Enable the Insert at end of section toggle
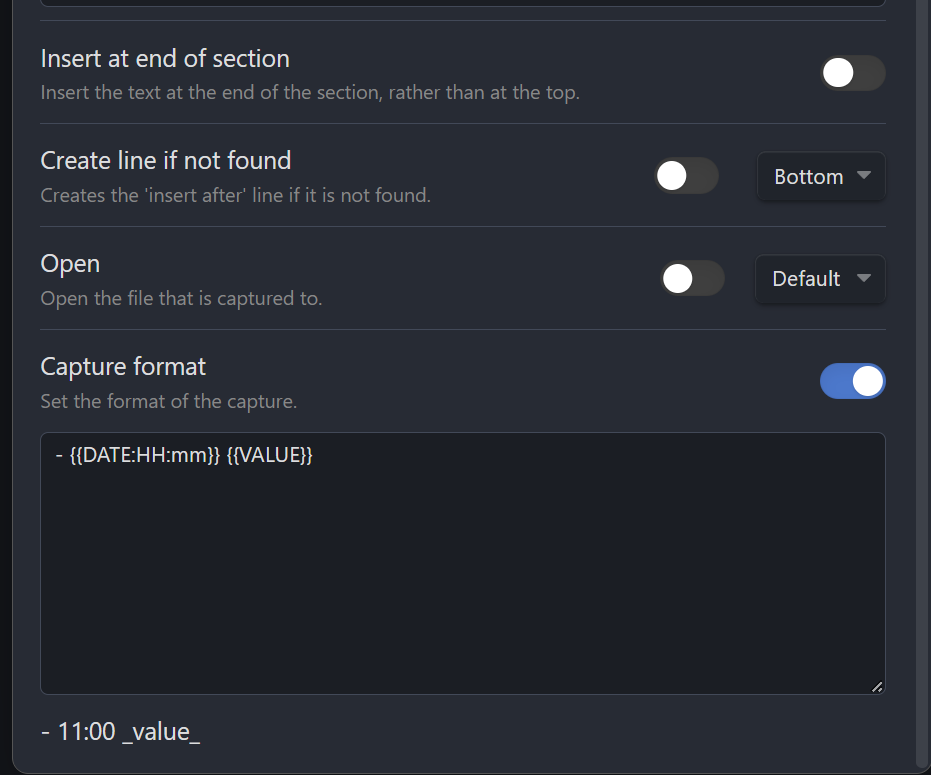 click(852, 73)
